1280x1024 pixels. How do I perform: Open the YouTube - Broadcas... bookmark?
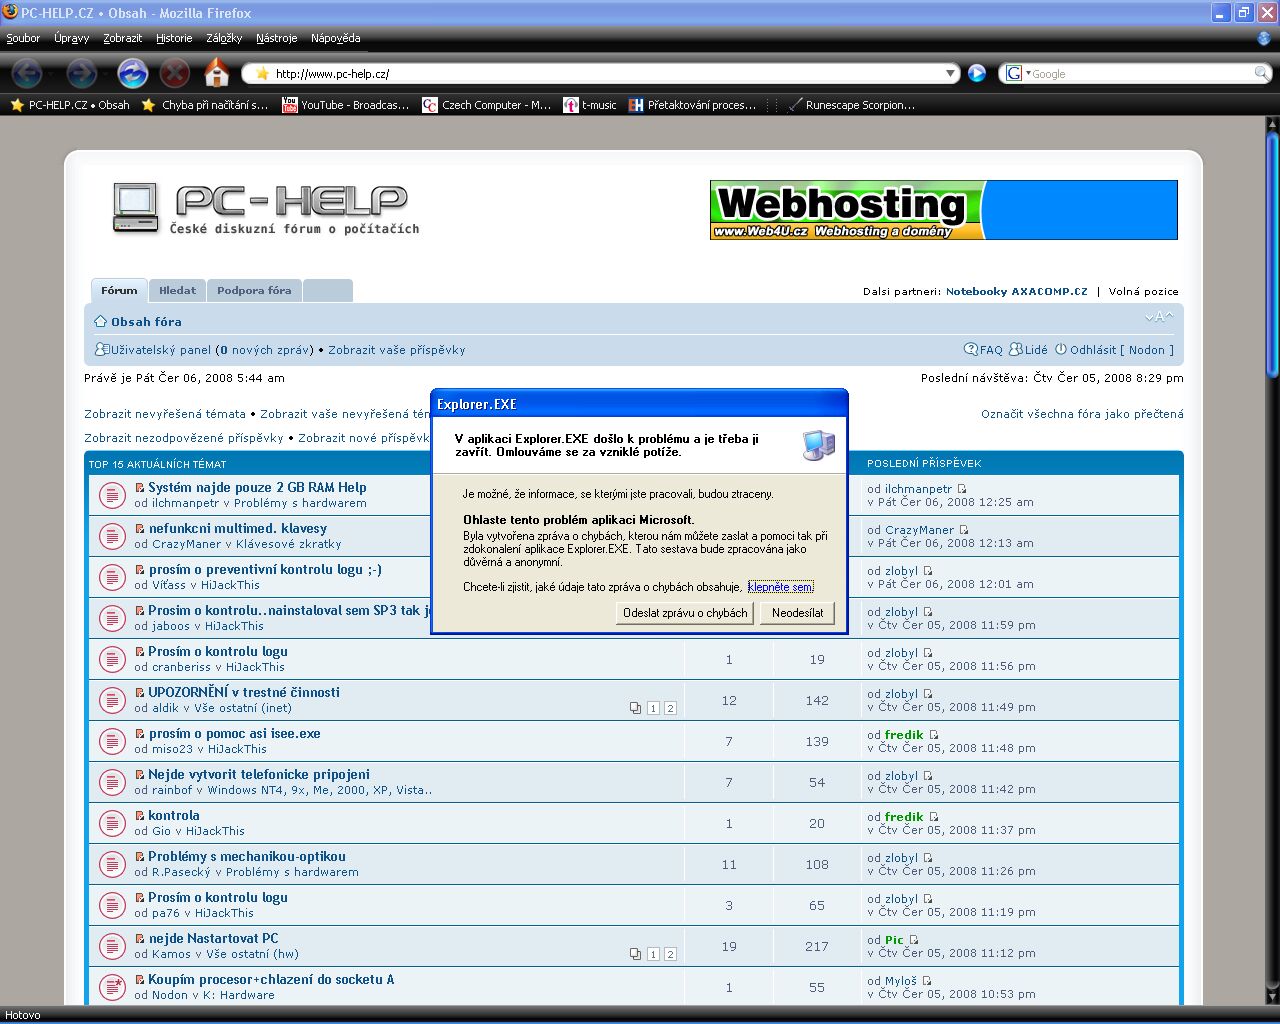(x=346, y=105)
